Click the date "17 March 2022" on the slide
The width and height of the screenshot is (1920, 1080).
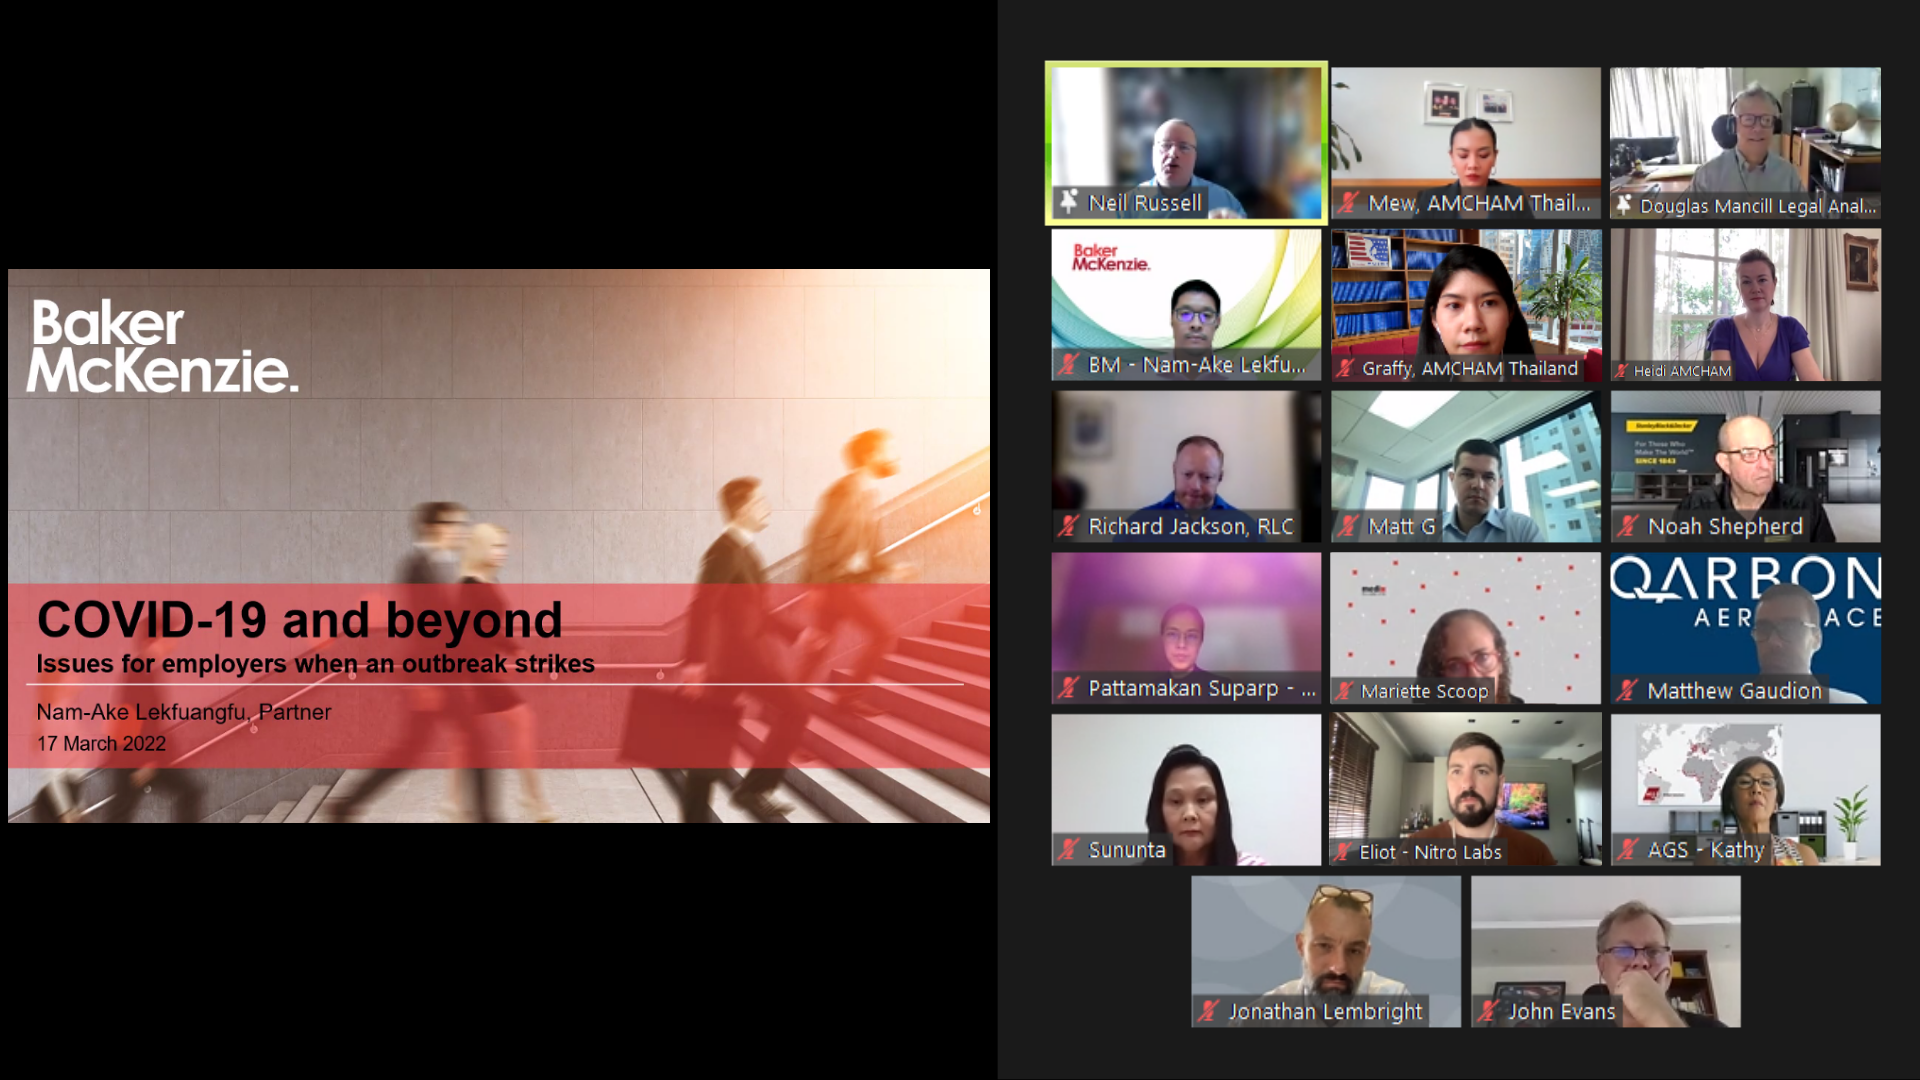click(x=101, y=744)
